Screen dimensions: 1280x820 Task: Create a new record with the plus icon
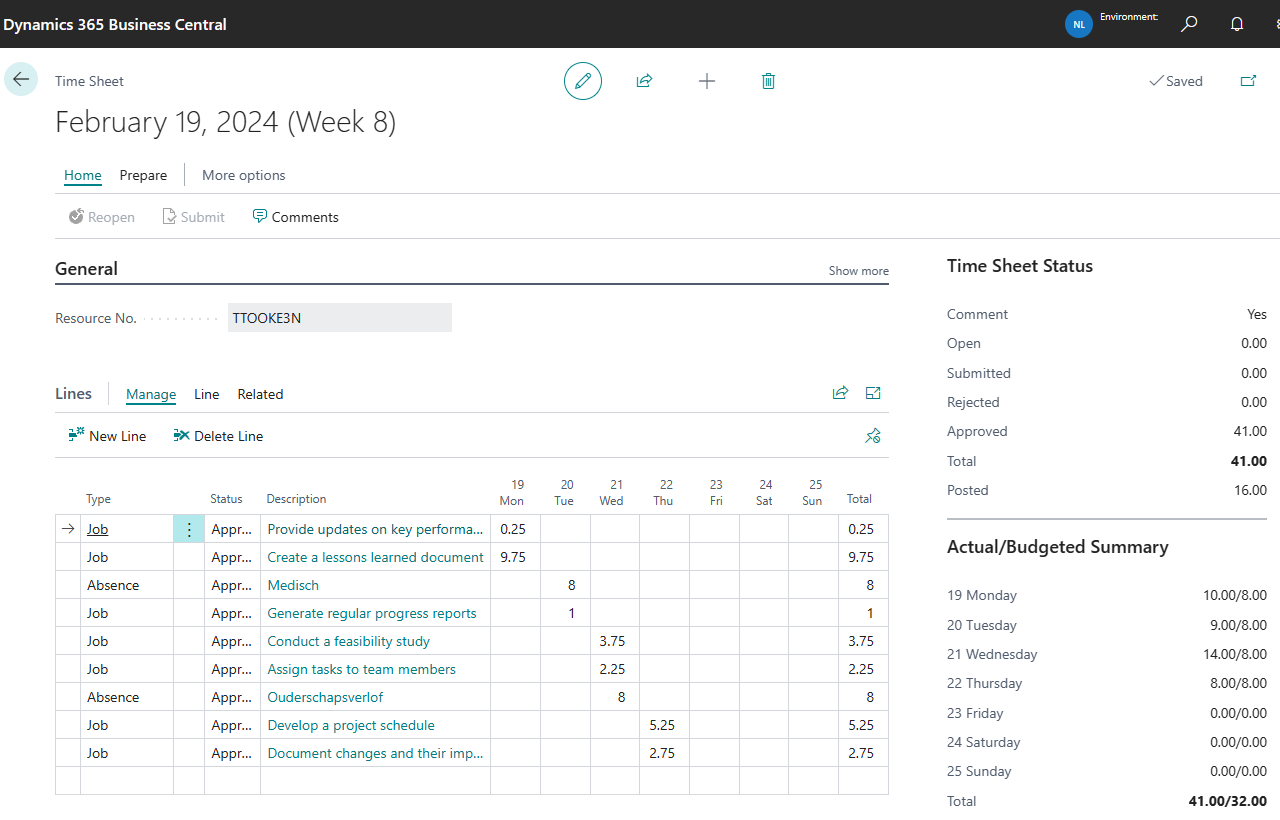[x=707, y=81]
